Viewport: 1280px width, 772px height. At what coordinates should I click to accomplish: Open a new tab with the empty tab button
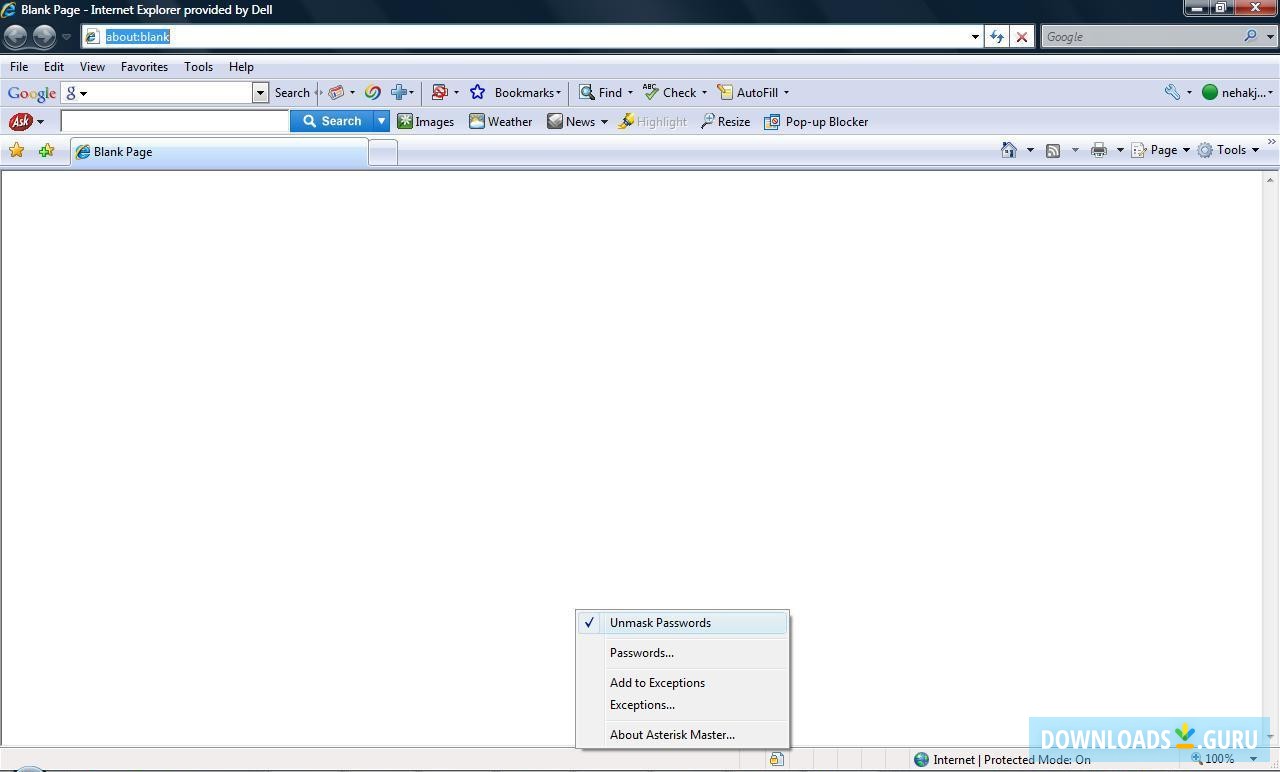(x=383, y=152)
